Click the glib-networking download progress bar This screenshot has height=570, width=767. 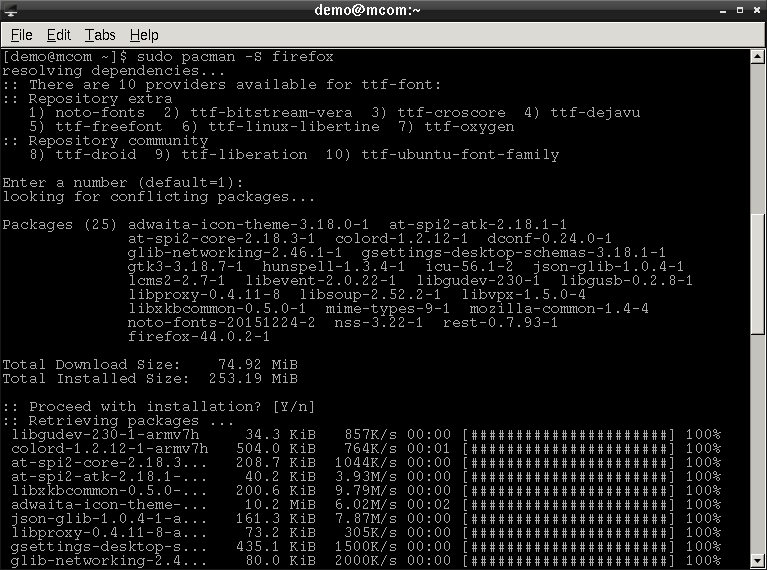568,561
